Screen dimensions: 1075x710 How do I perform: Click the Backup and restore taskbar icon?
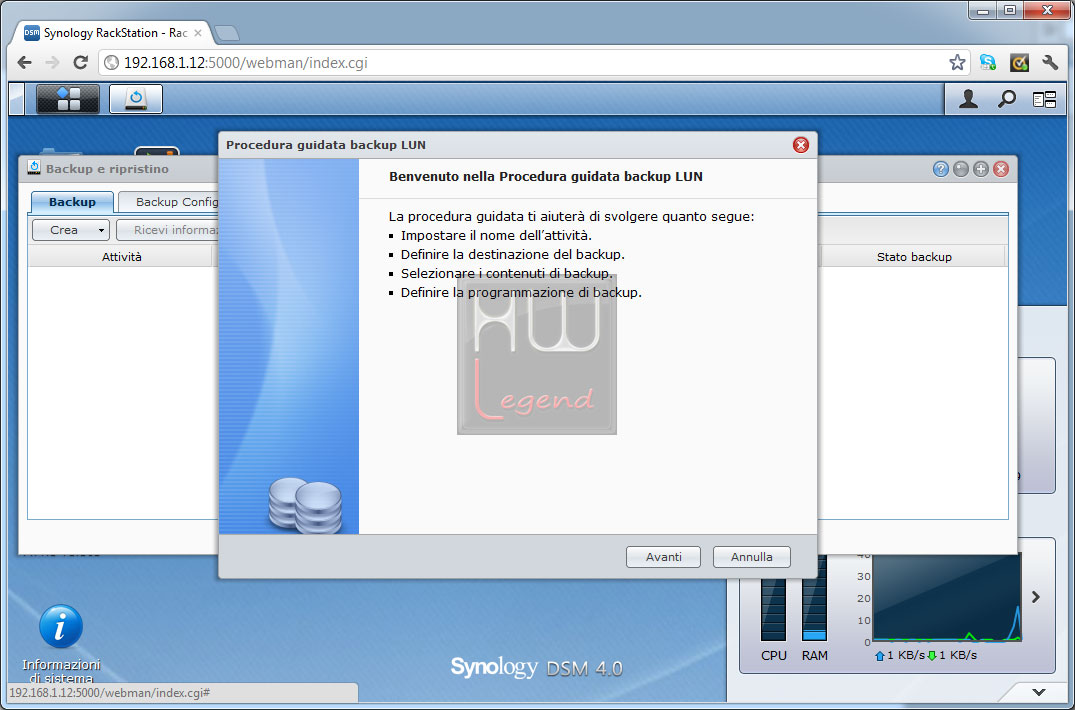click(136, 99)
